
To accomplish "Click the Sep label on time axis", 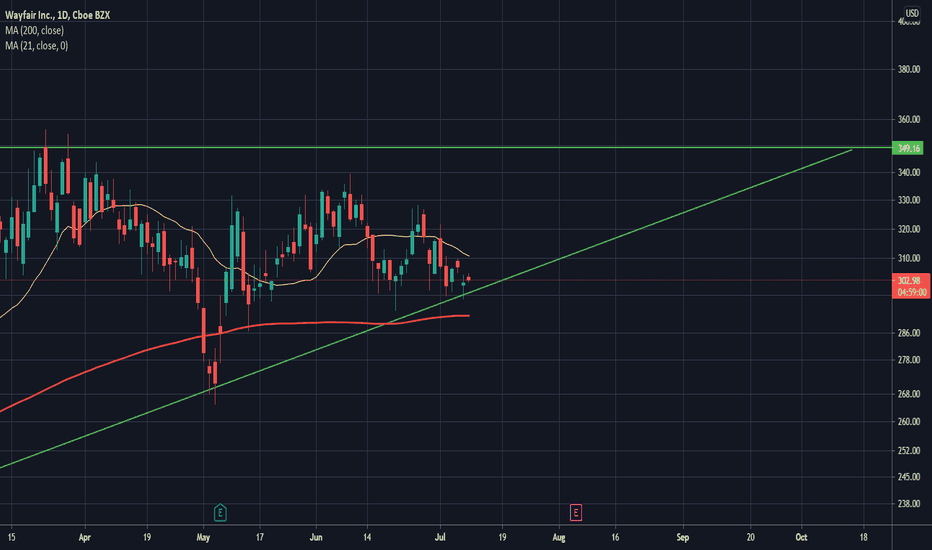I will [x=682, y=538].
